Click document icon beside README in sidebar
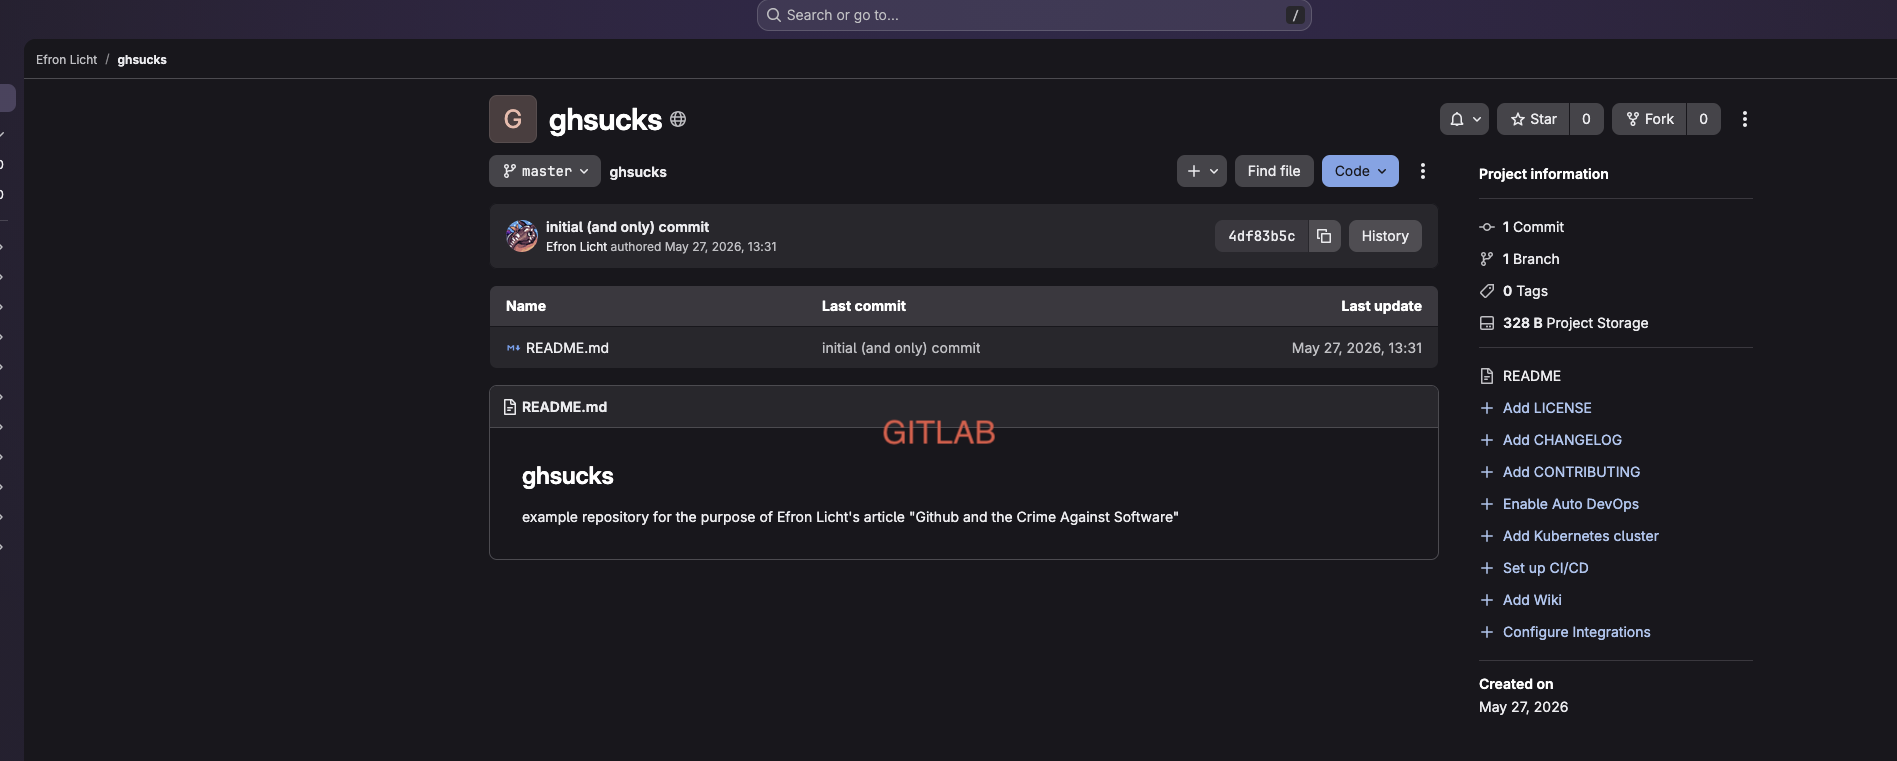The height and width of the screenshot is (761, 1897). point(1487,376)
